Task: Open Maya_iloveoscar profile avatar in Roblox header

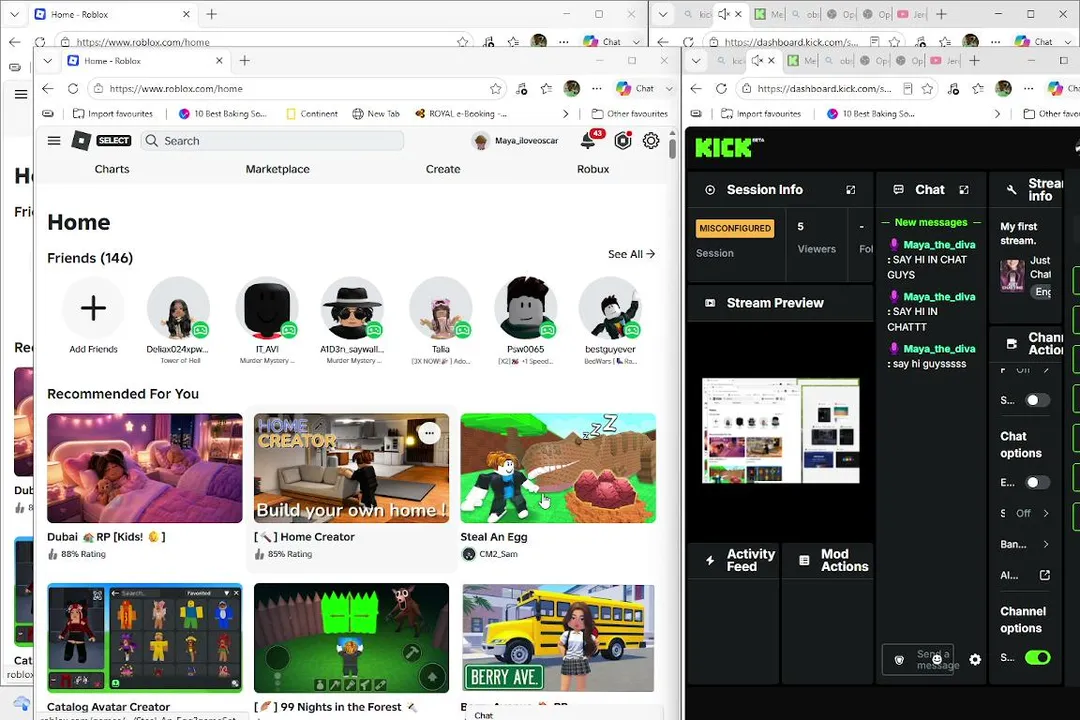Action: (480, 141)
